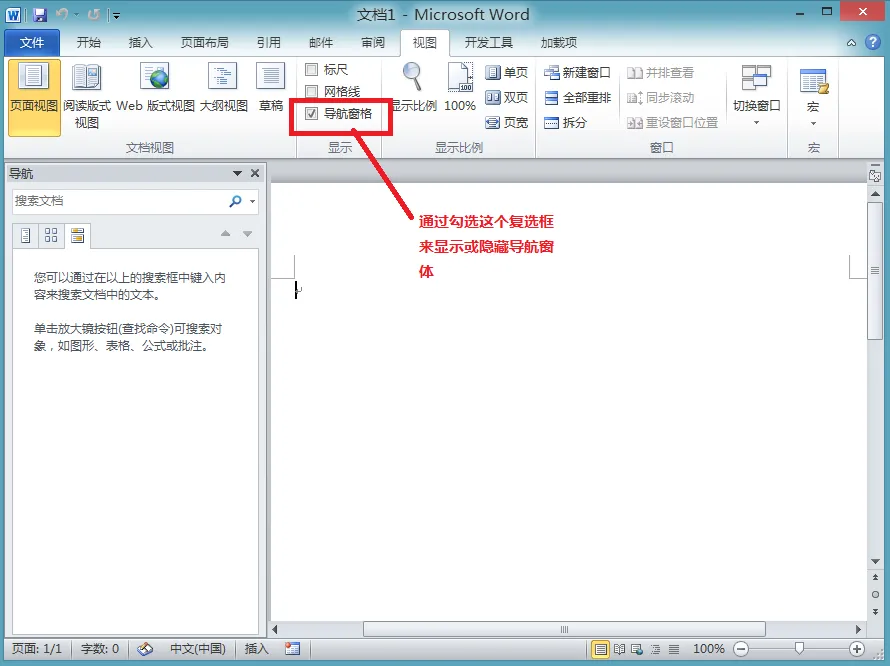Switch to the 插入 insert tab
890x666 pixels.
[140, 43]
